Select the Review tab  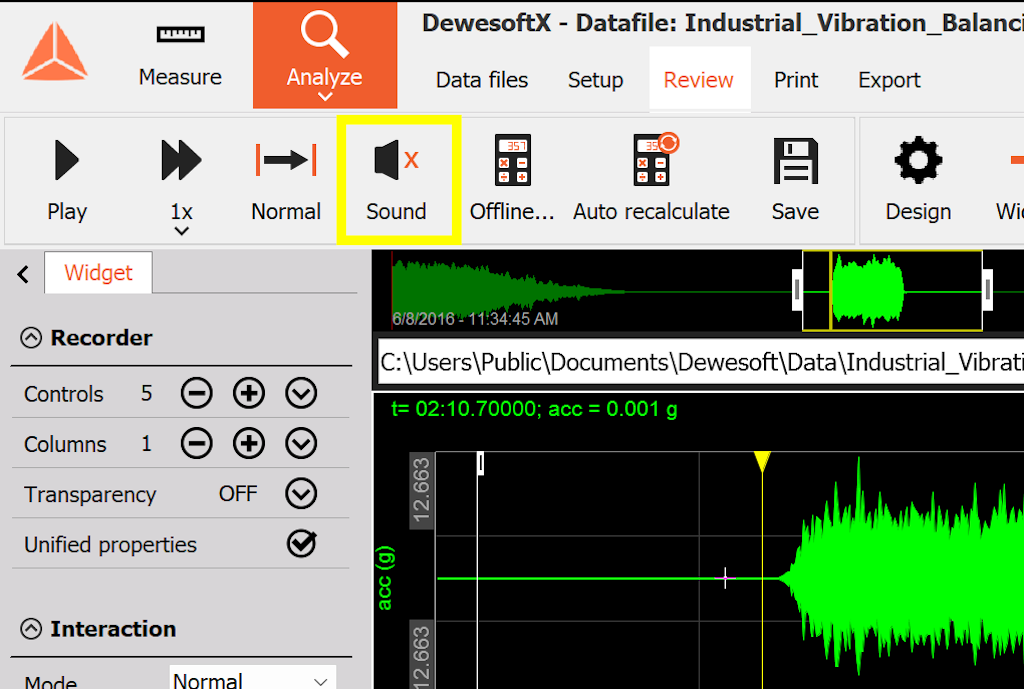click(699, 80)
